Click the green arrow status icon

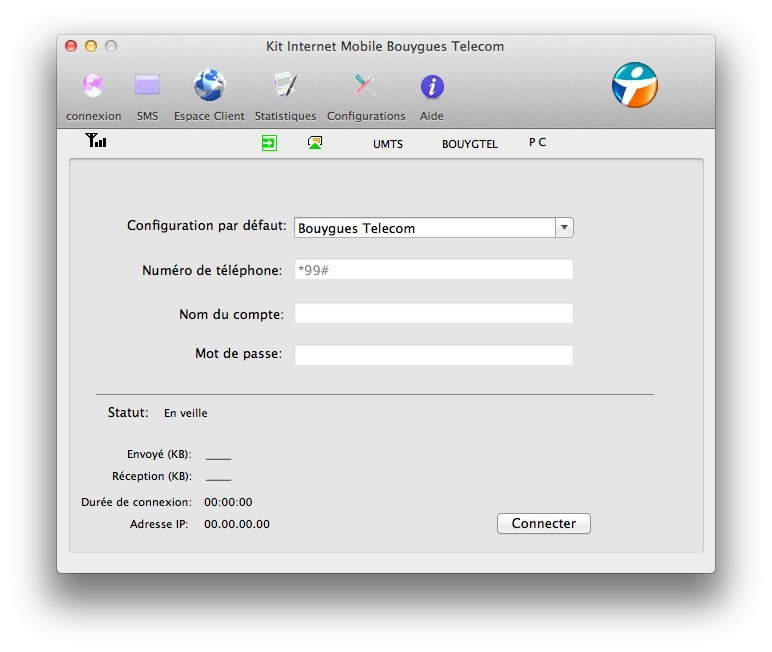click(x=269, y=143)
